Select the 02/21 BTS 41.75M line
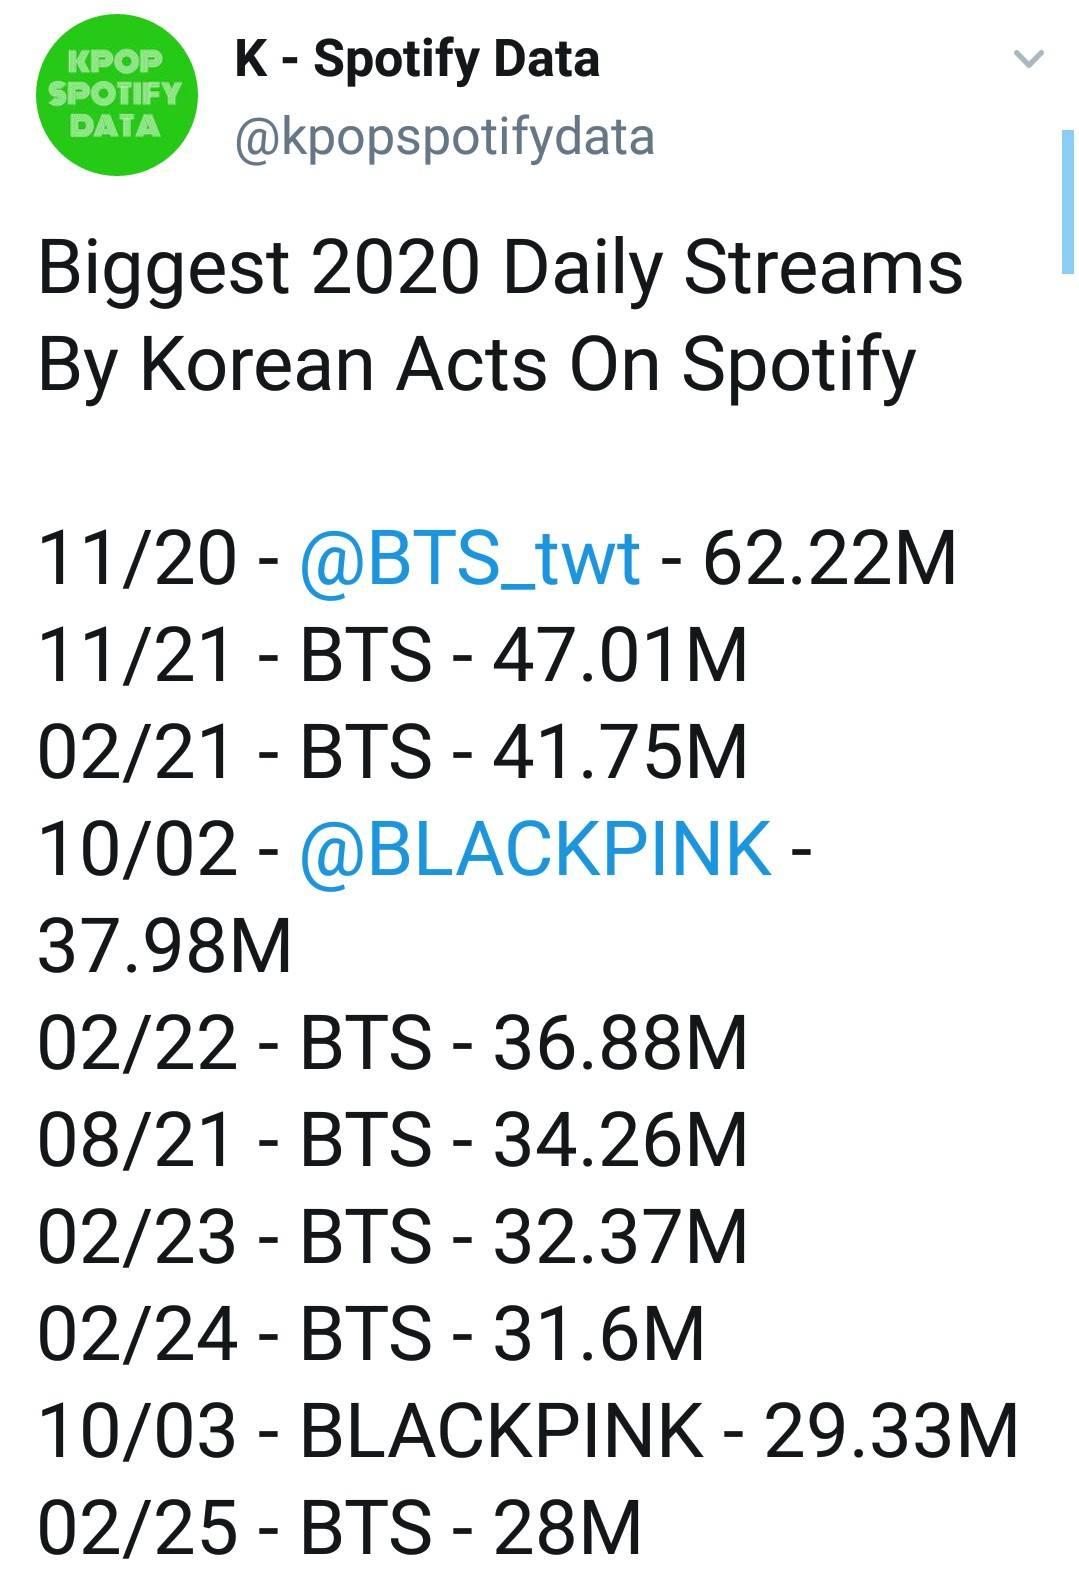This screenshot has width=1079, height=1596. (392, 752)
